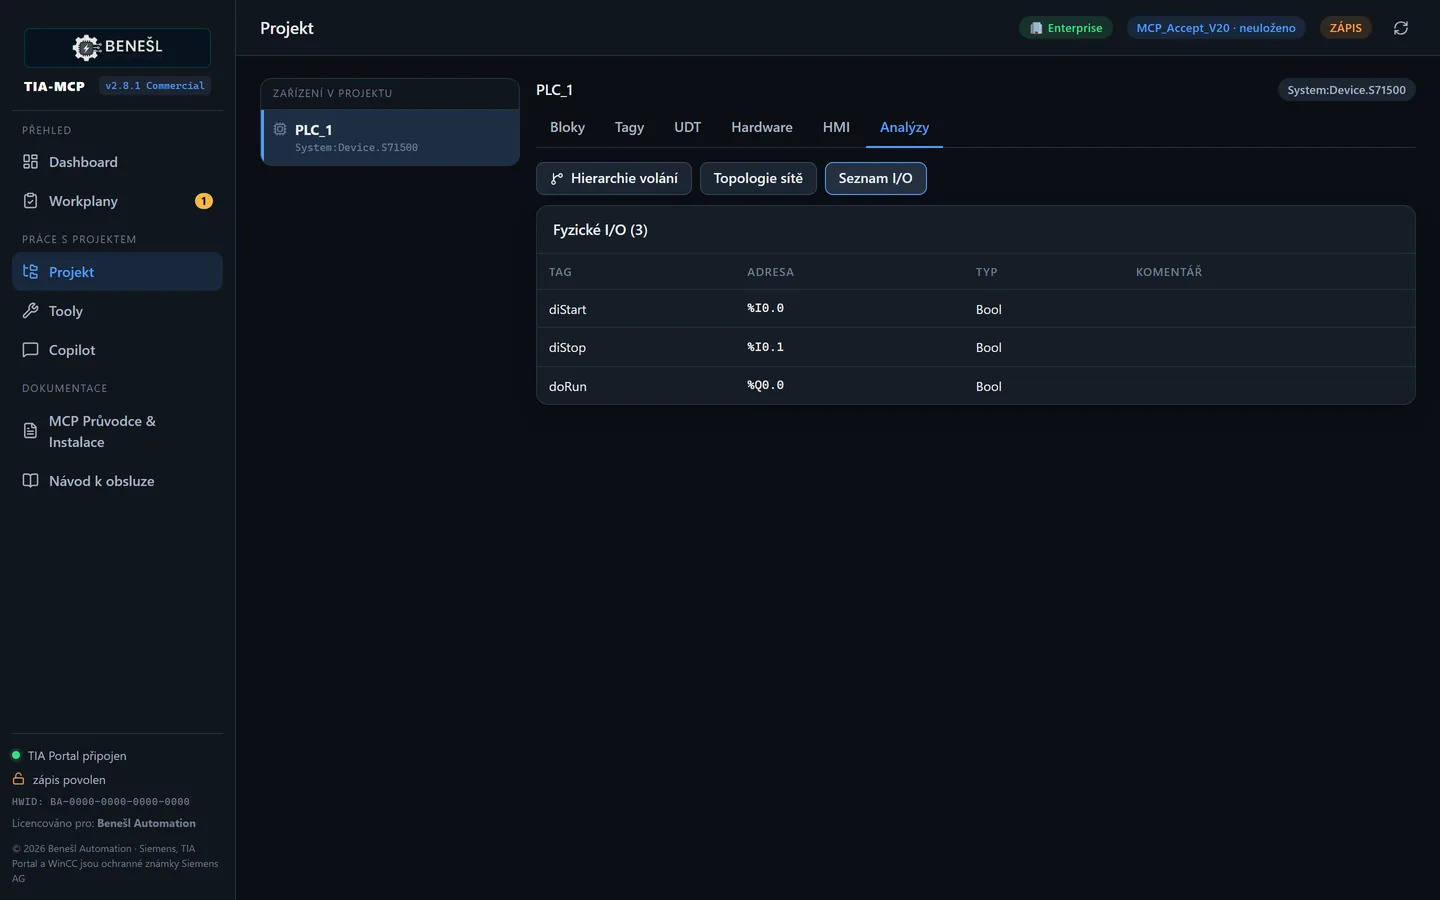
Task: Click the Dashboard grid icon
Action: click(x=30, y=162)
